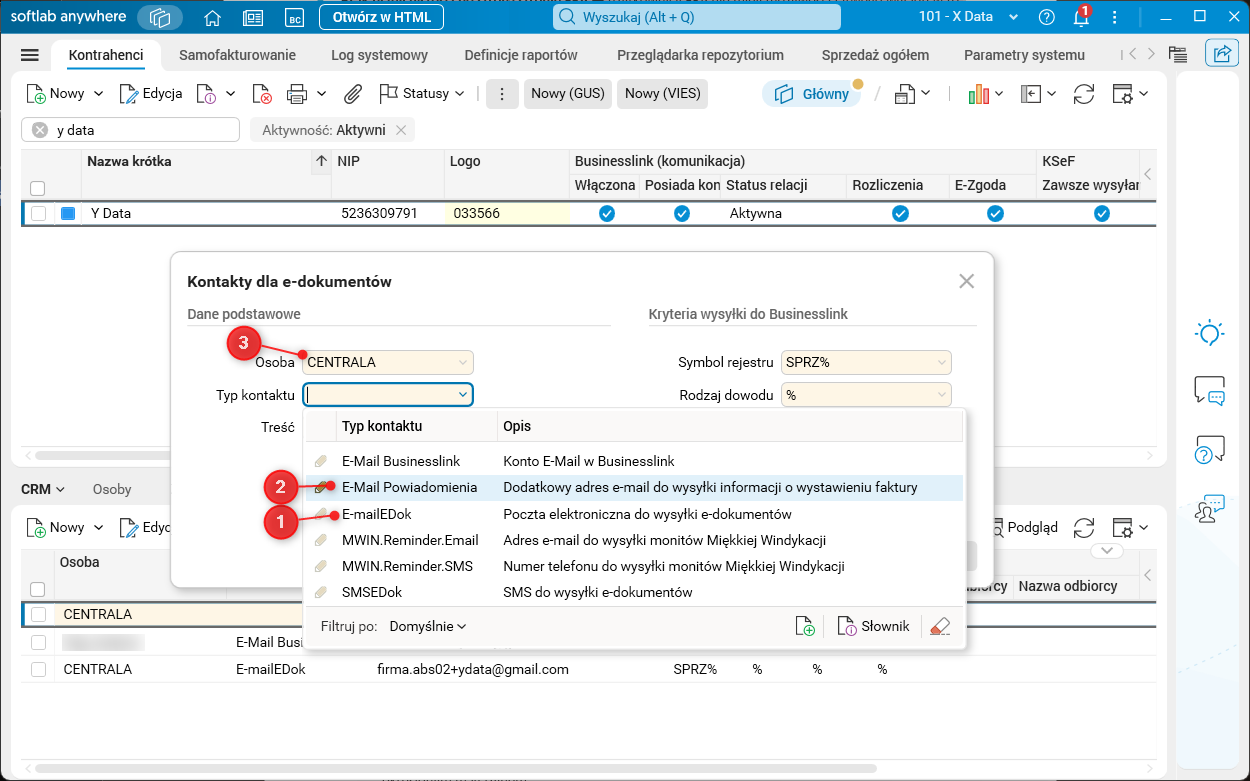Screen dimensions: 1250x781
Task: Switch to Log systemowy tab
Action: [380, 55]
